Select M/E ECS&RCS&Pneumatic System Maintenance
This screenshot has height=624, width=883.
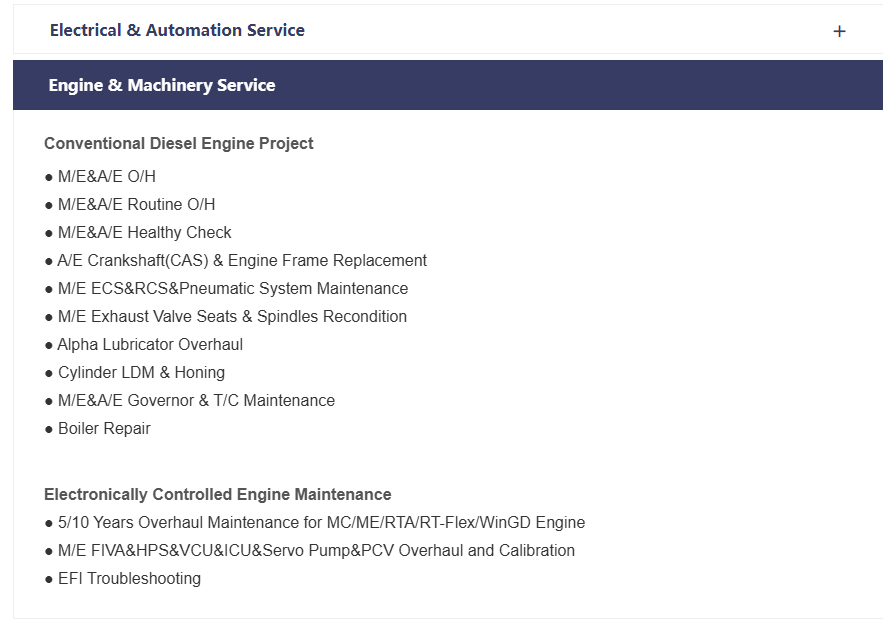[x=232, y=289]
